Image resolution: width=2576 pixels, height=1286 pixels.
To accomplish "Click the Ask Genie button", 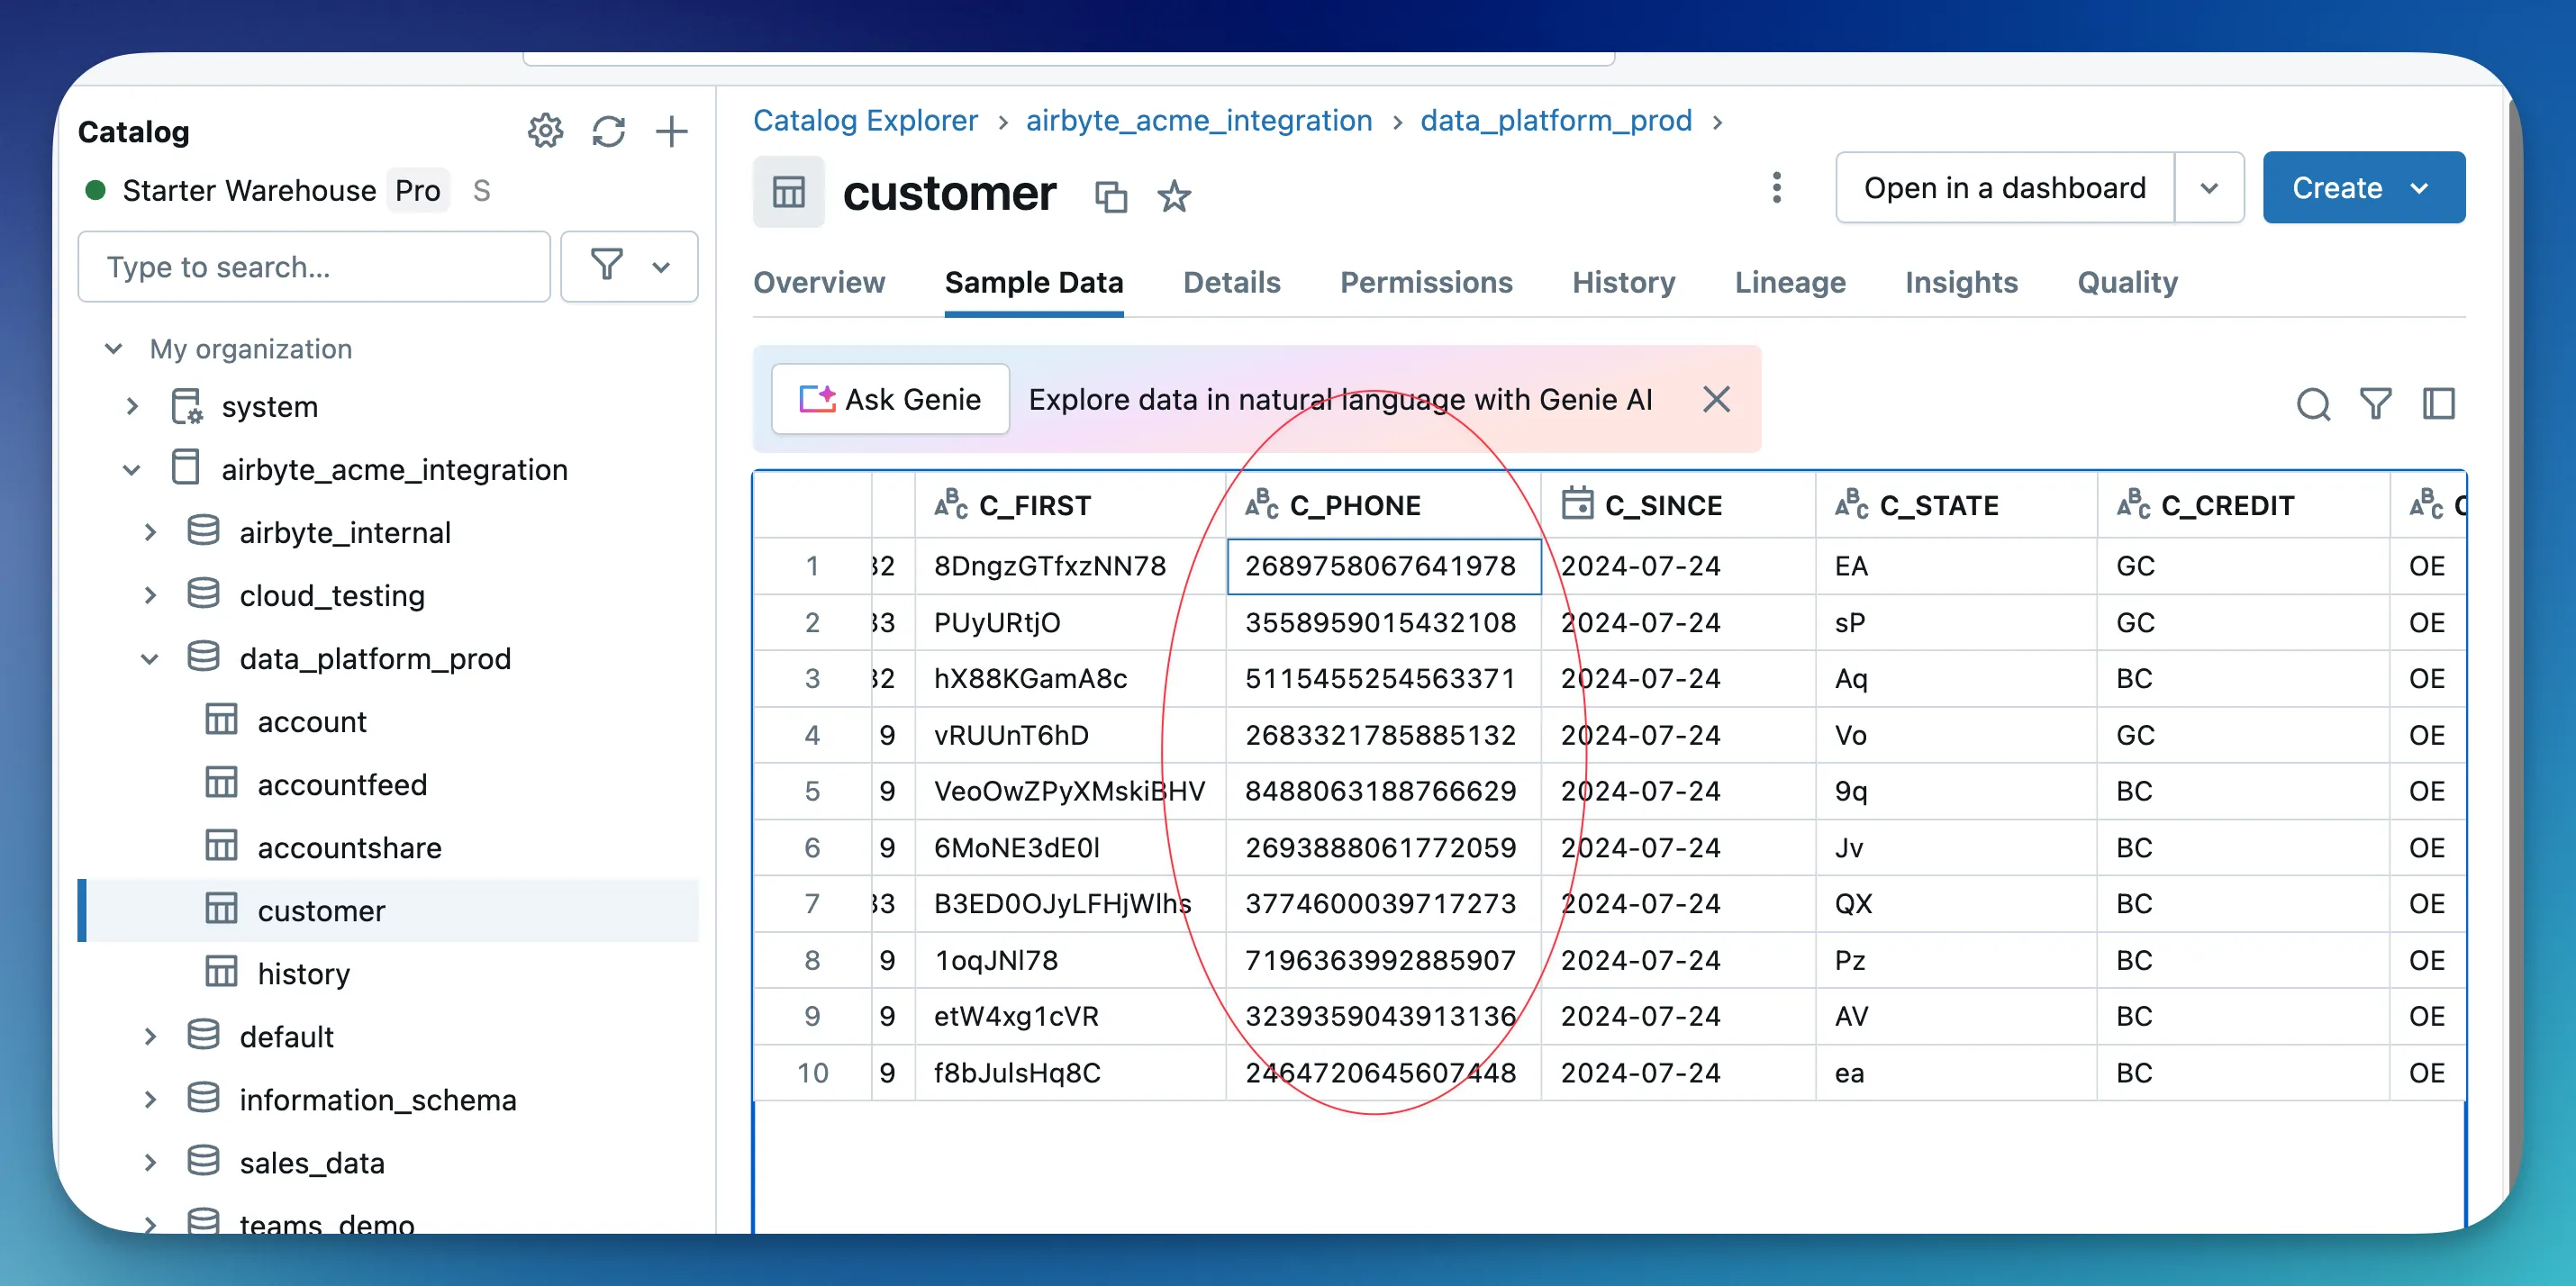I will [890, 399].
